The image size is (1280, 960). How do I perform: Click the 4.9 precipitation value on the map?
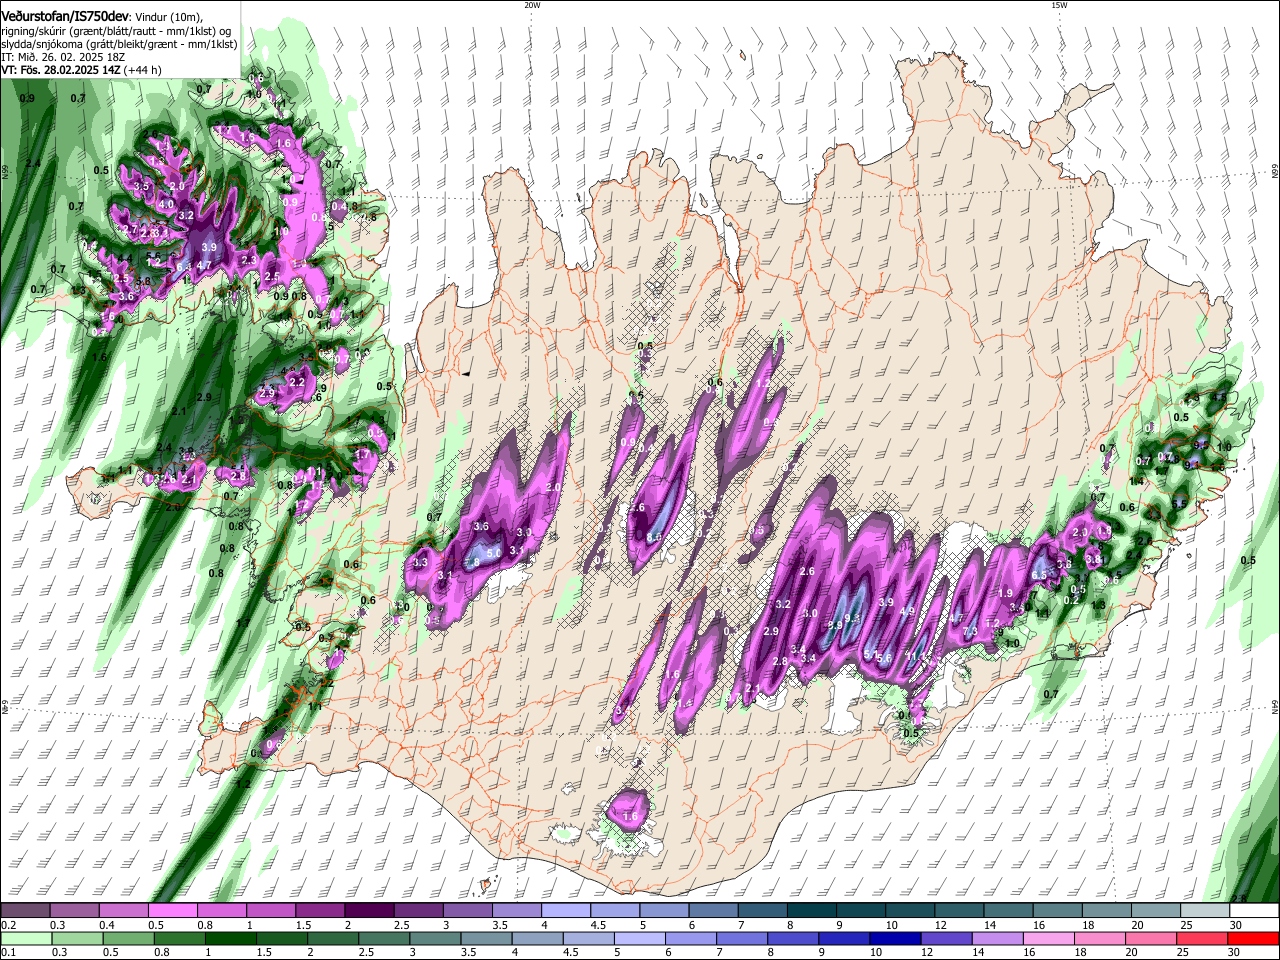click(907, 611)
